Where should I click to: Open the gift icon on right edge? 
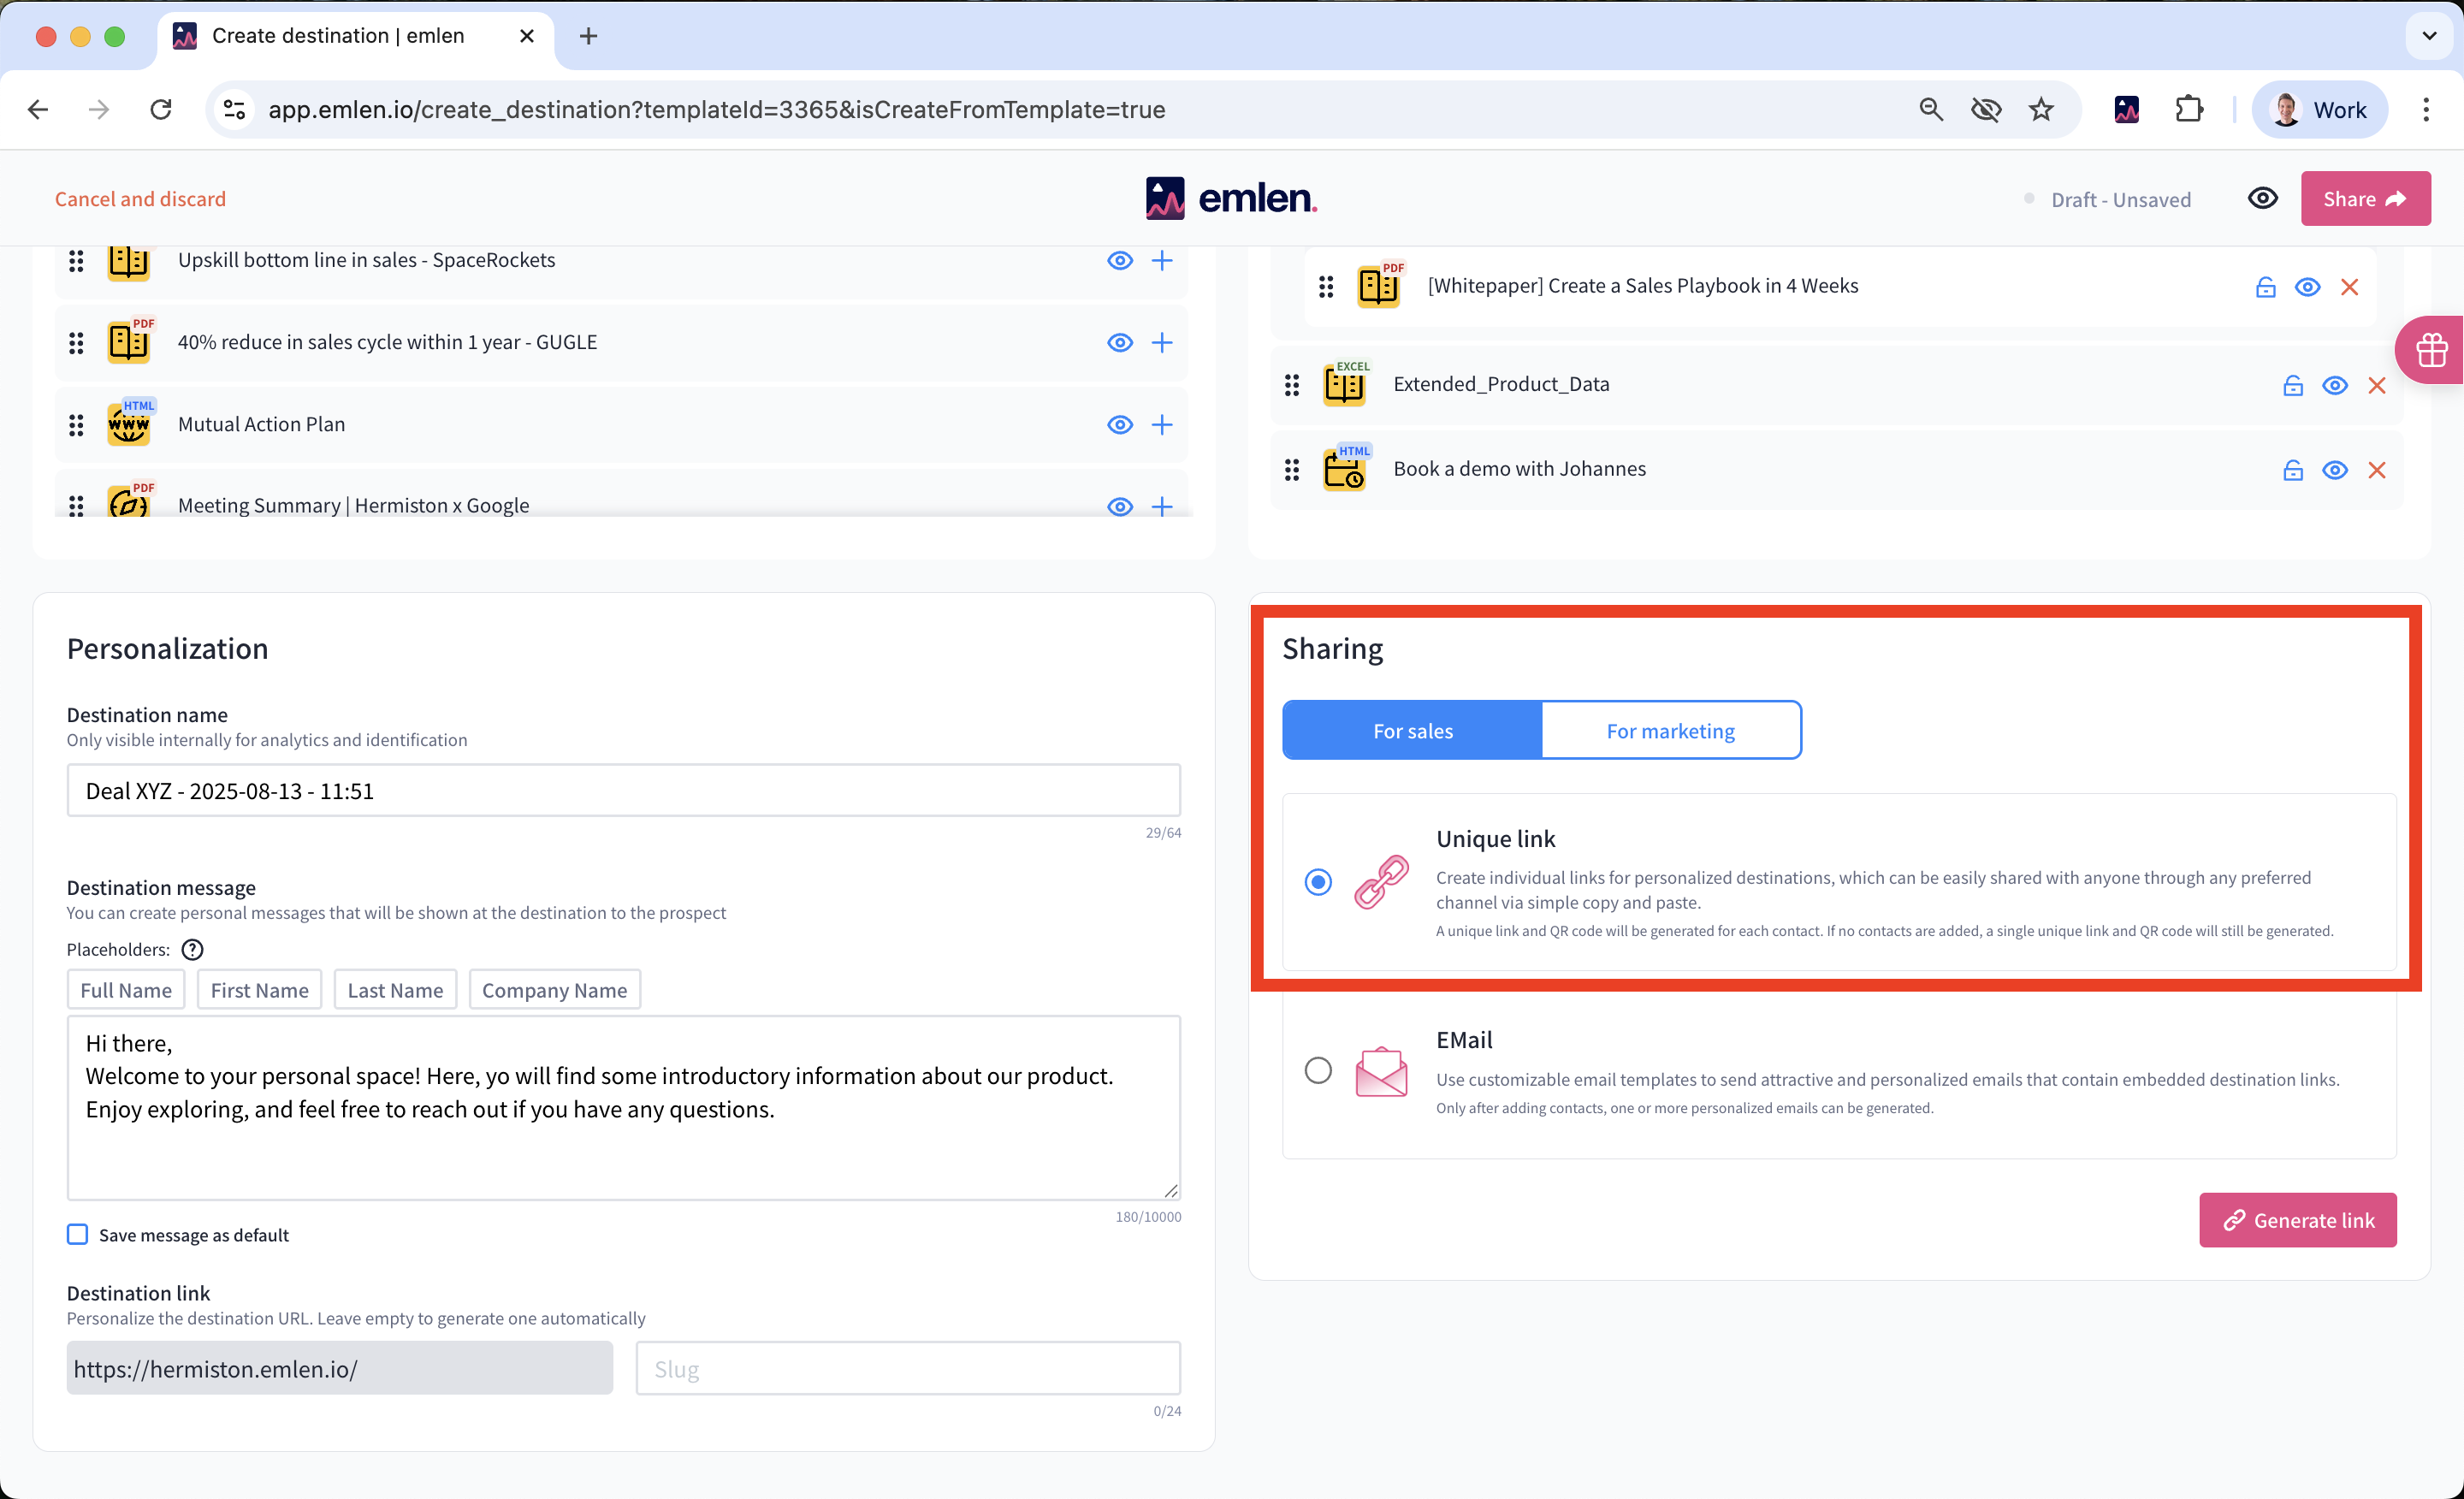2431,350
